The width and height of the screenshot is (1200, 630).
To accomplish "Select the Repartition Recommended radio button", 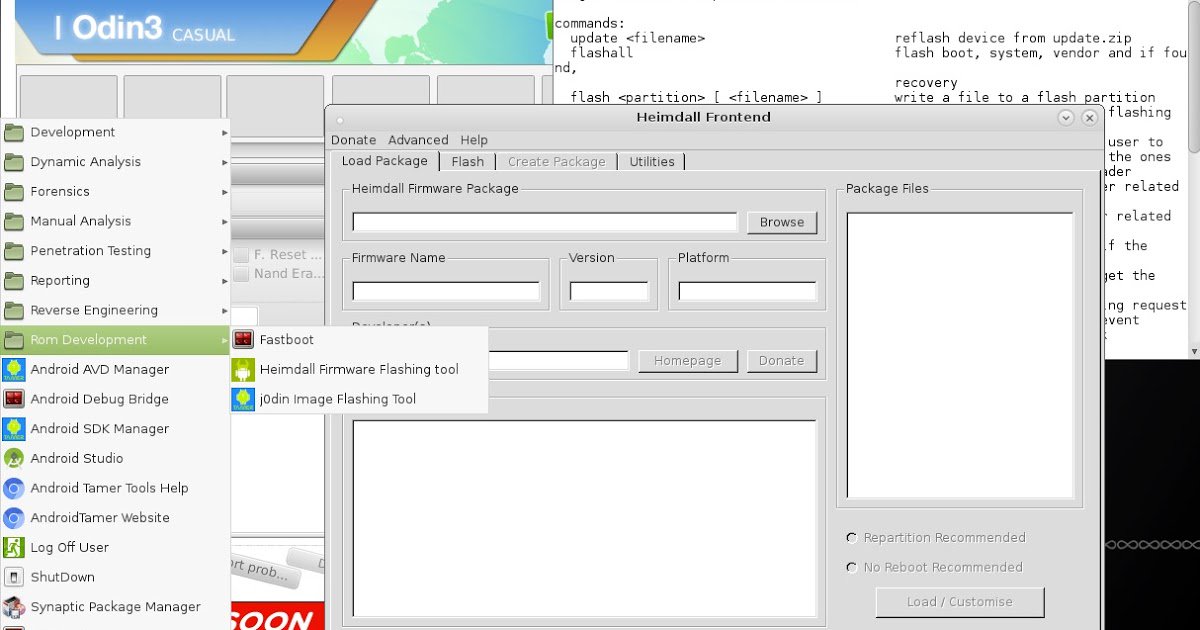I will [851, 537].
